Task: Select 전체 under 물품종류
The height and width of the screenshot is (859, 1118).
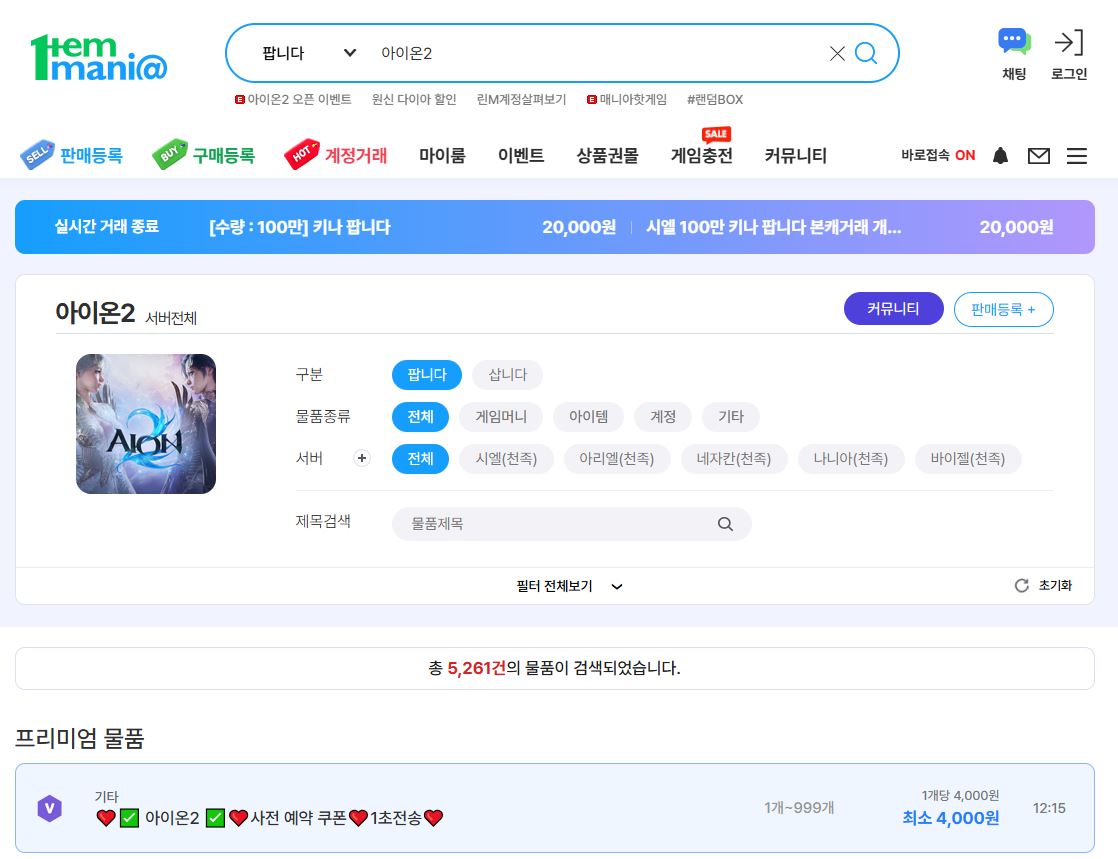Action: click(x=420, y=416)
